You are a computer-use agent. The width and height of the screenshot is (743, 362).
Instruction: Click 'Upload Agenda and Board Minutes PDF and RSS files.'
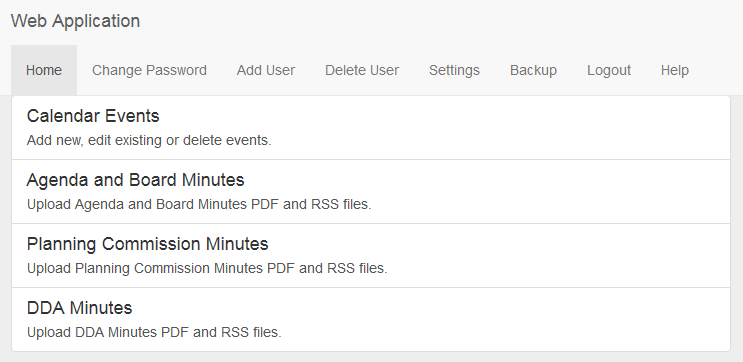tap(199, 205)
